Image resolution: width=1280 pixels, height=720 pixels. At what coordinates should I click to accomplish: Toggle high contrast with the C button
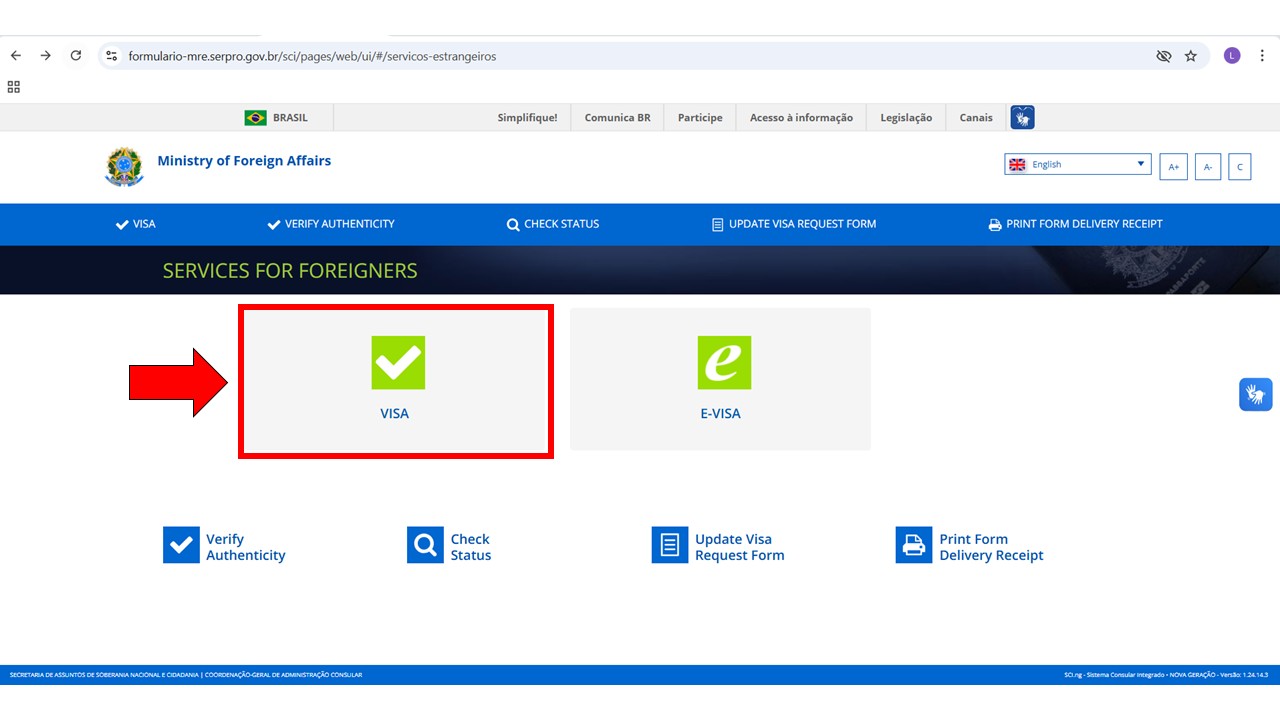(1239, 167)
